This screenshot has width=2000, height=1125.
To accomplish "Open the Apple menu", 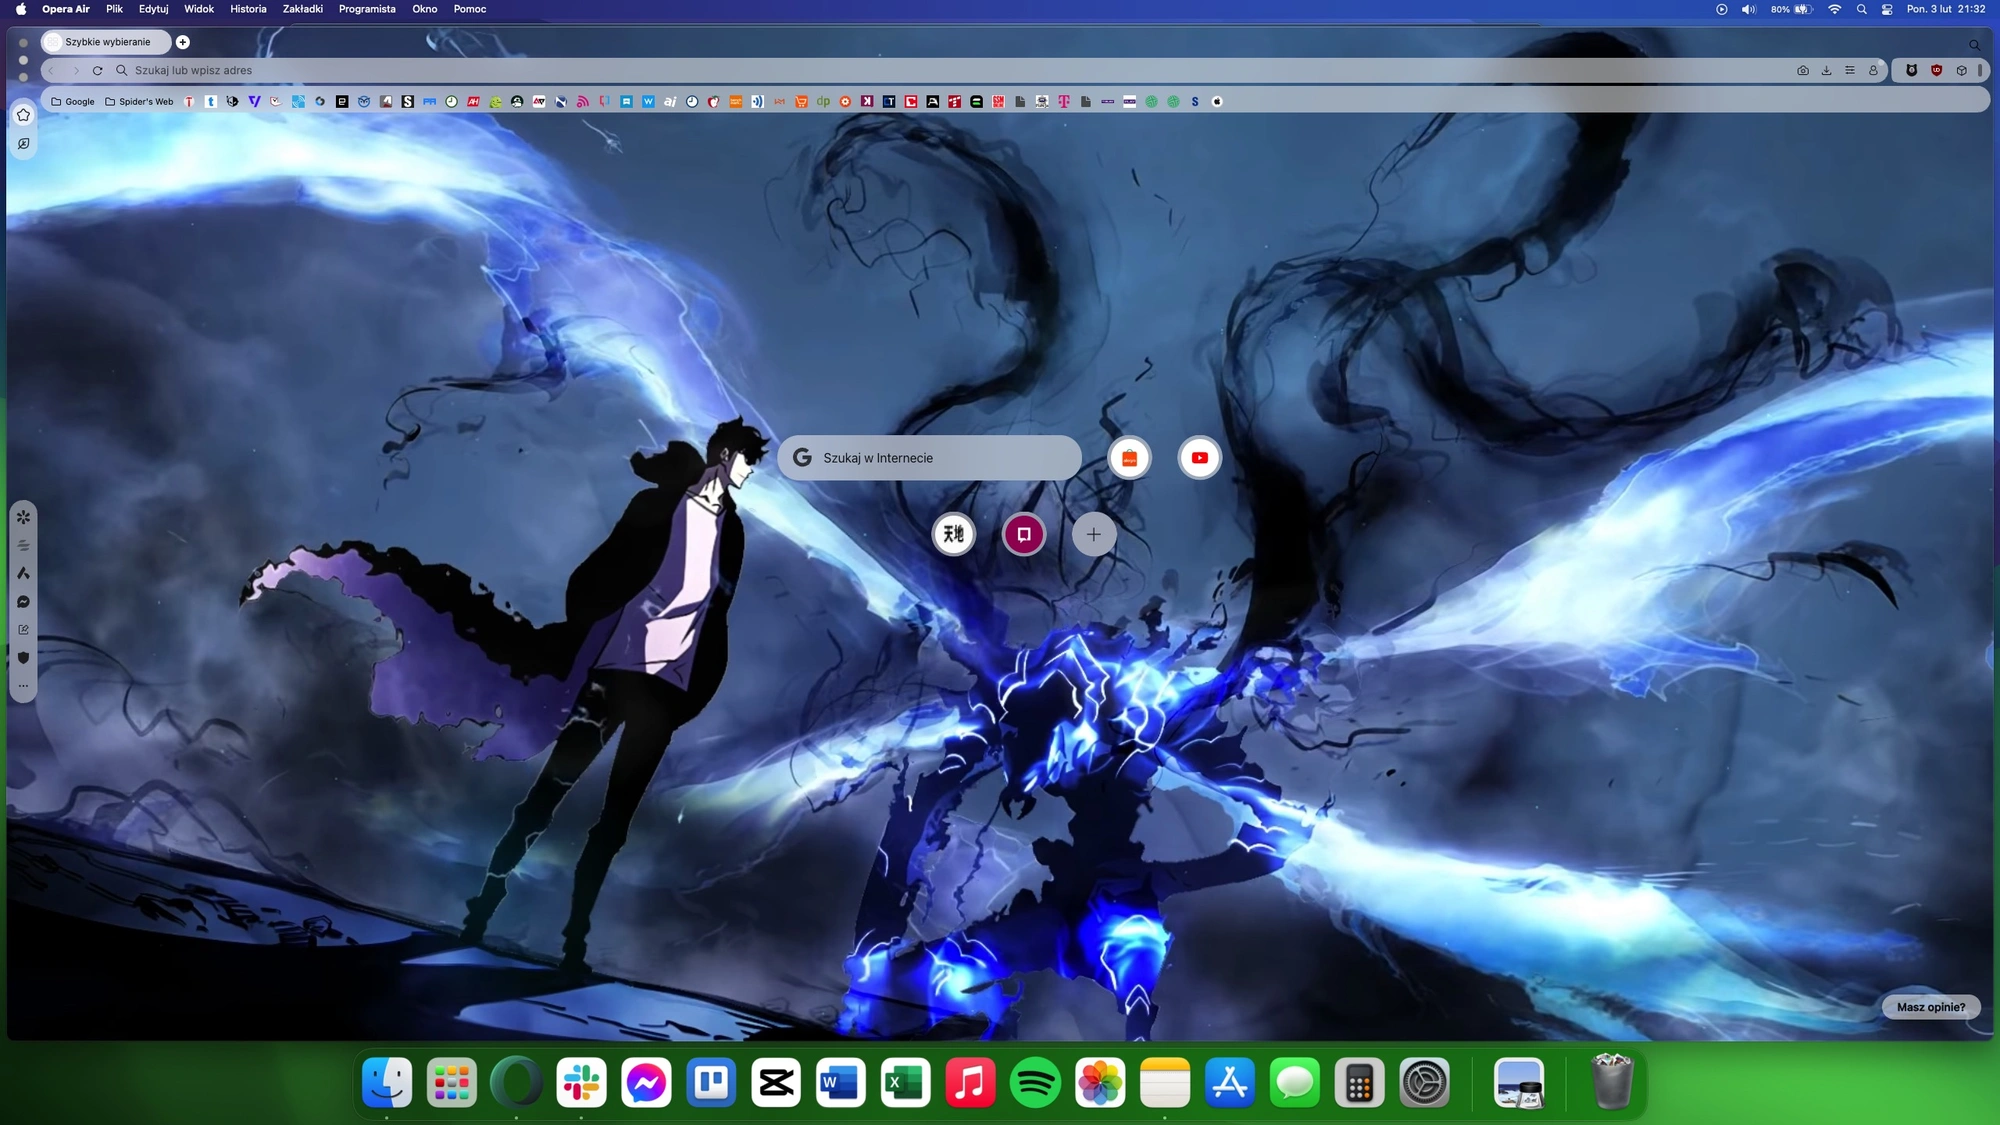I will pos(21,9).
